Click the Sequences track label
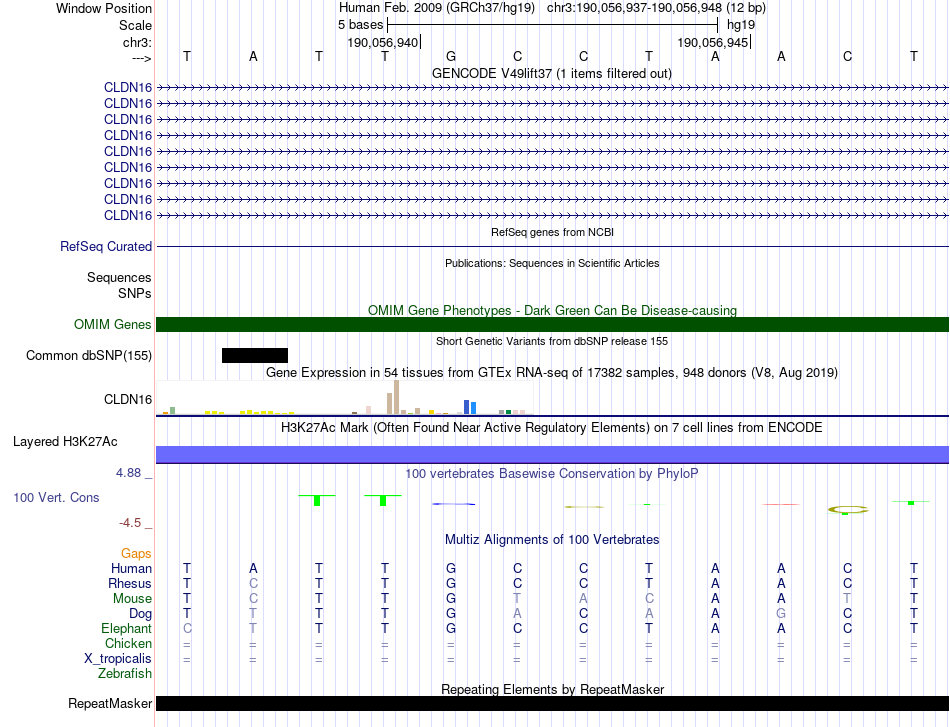 (119, 277)
